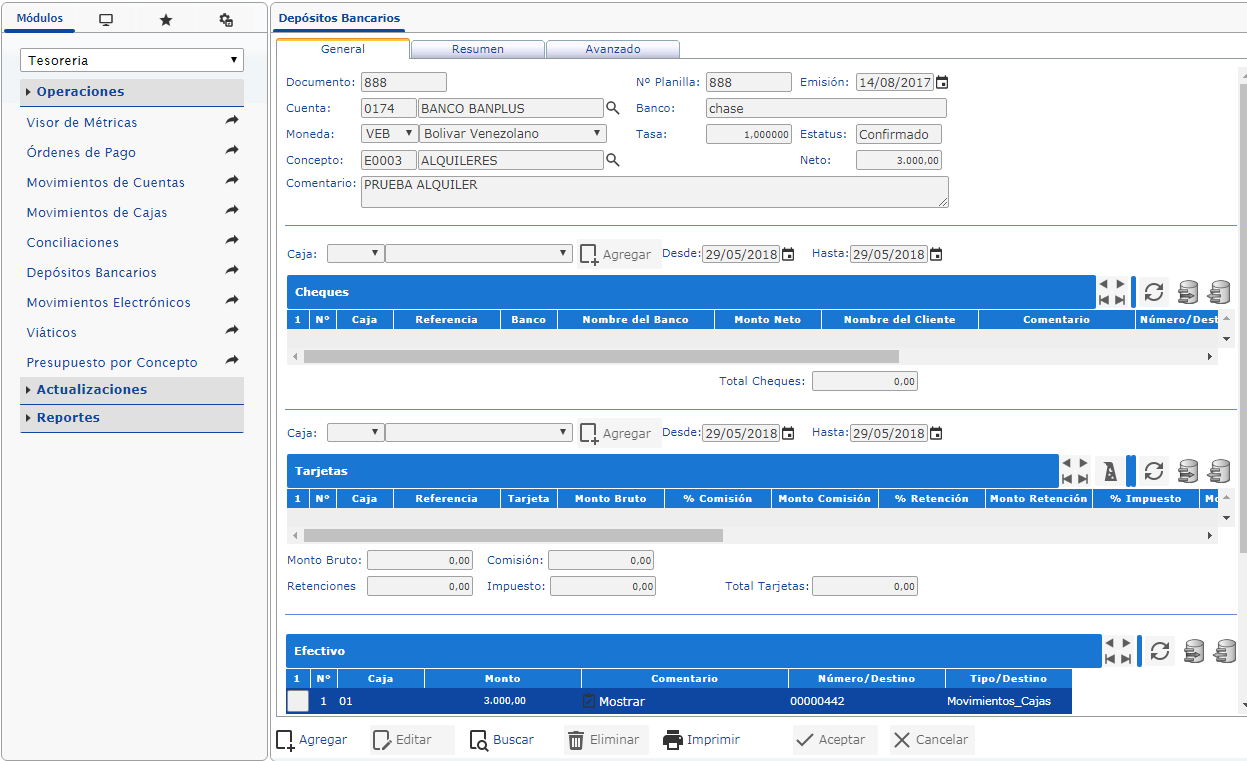Click the arrow icon beside Órdenes de Pago

click(232, 151)
